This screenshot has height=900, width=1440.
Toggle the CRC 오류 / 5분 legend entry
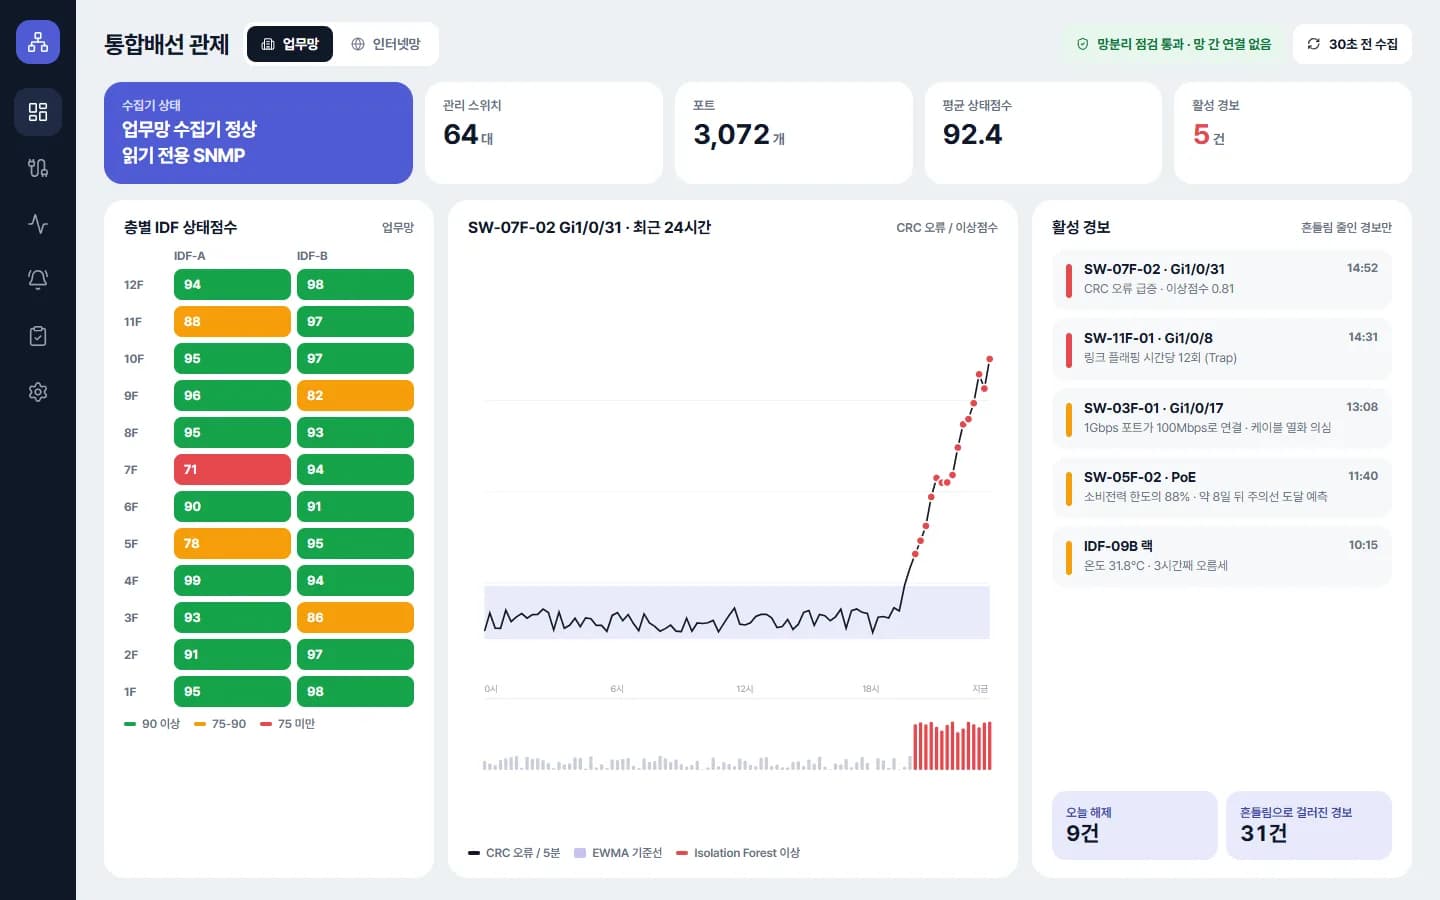pyautogui.click(x=514, y=853)
